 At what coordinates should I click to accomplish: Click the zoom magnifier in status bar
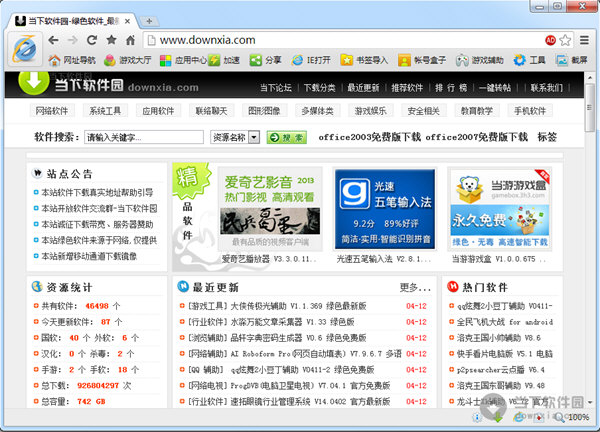pos(559,417)
